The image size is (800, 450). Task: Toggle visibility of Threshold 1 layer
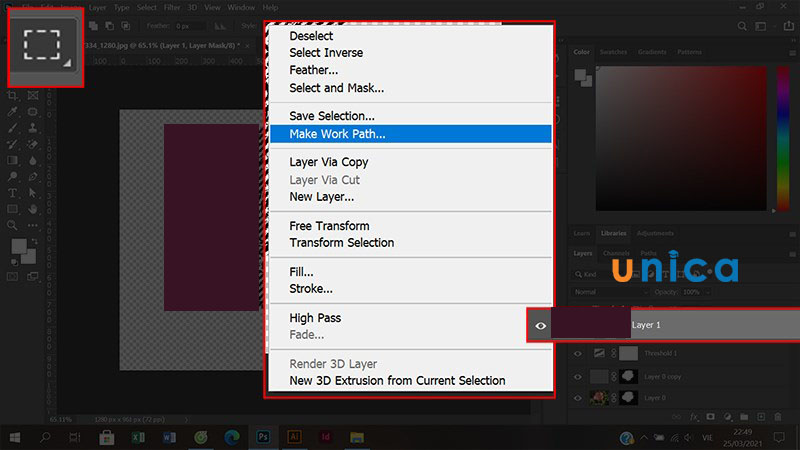click(x=578, y=354)
